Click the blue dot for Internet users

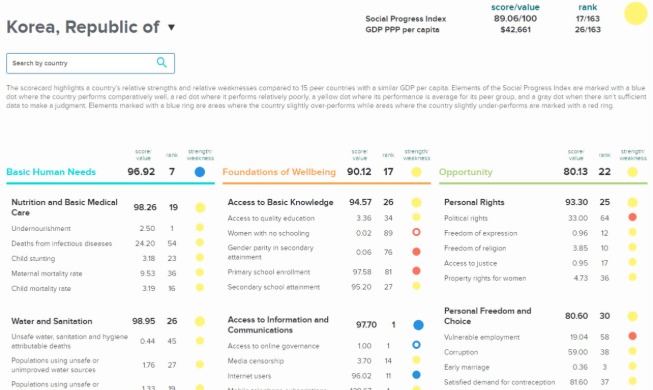(416, 375)
